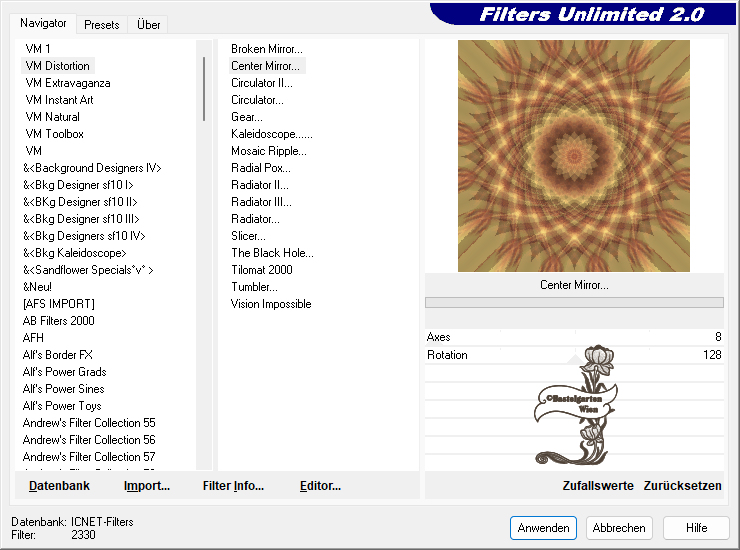The height and width of the screenshot is (550, 740).
Task: Open Filter Info...
Action: [x=233, y=486]
